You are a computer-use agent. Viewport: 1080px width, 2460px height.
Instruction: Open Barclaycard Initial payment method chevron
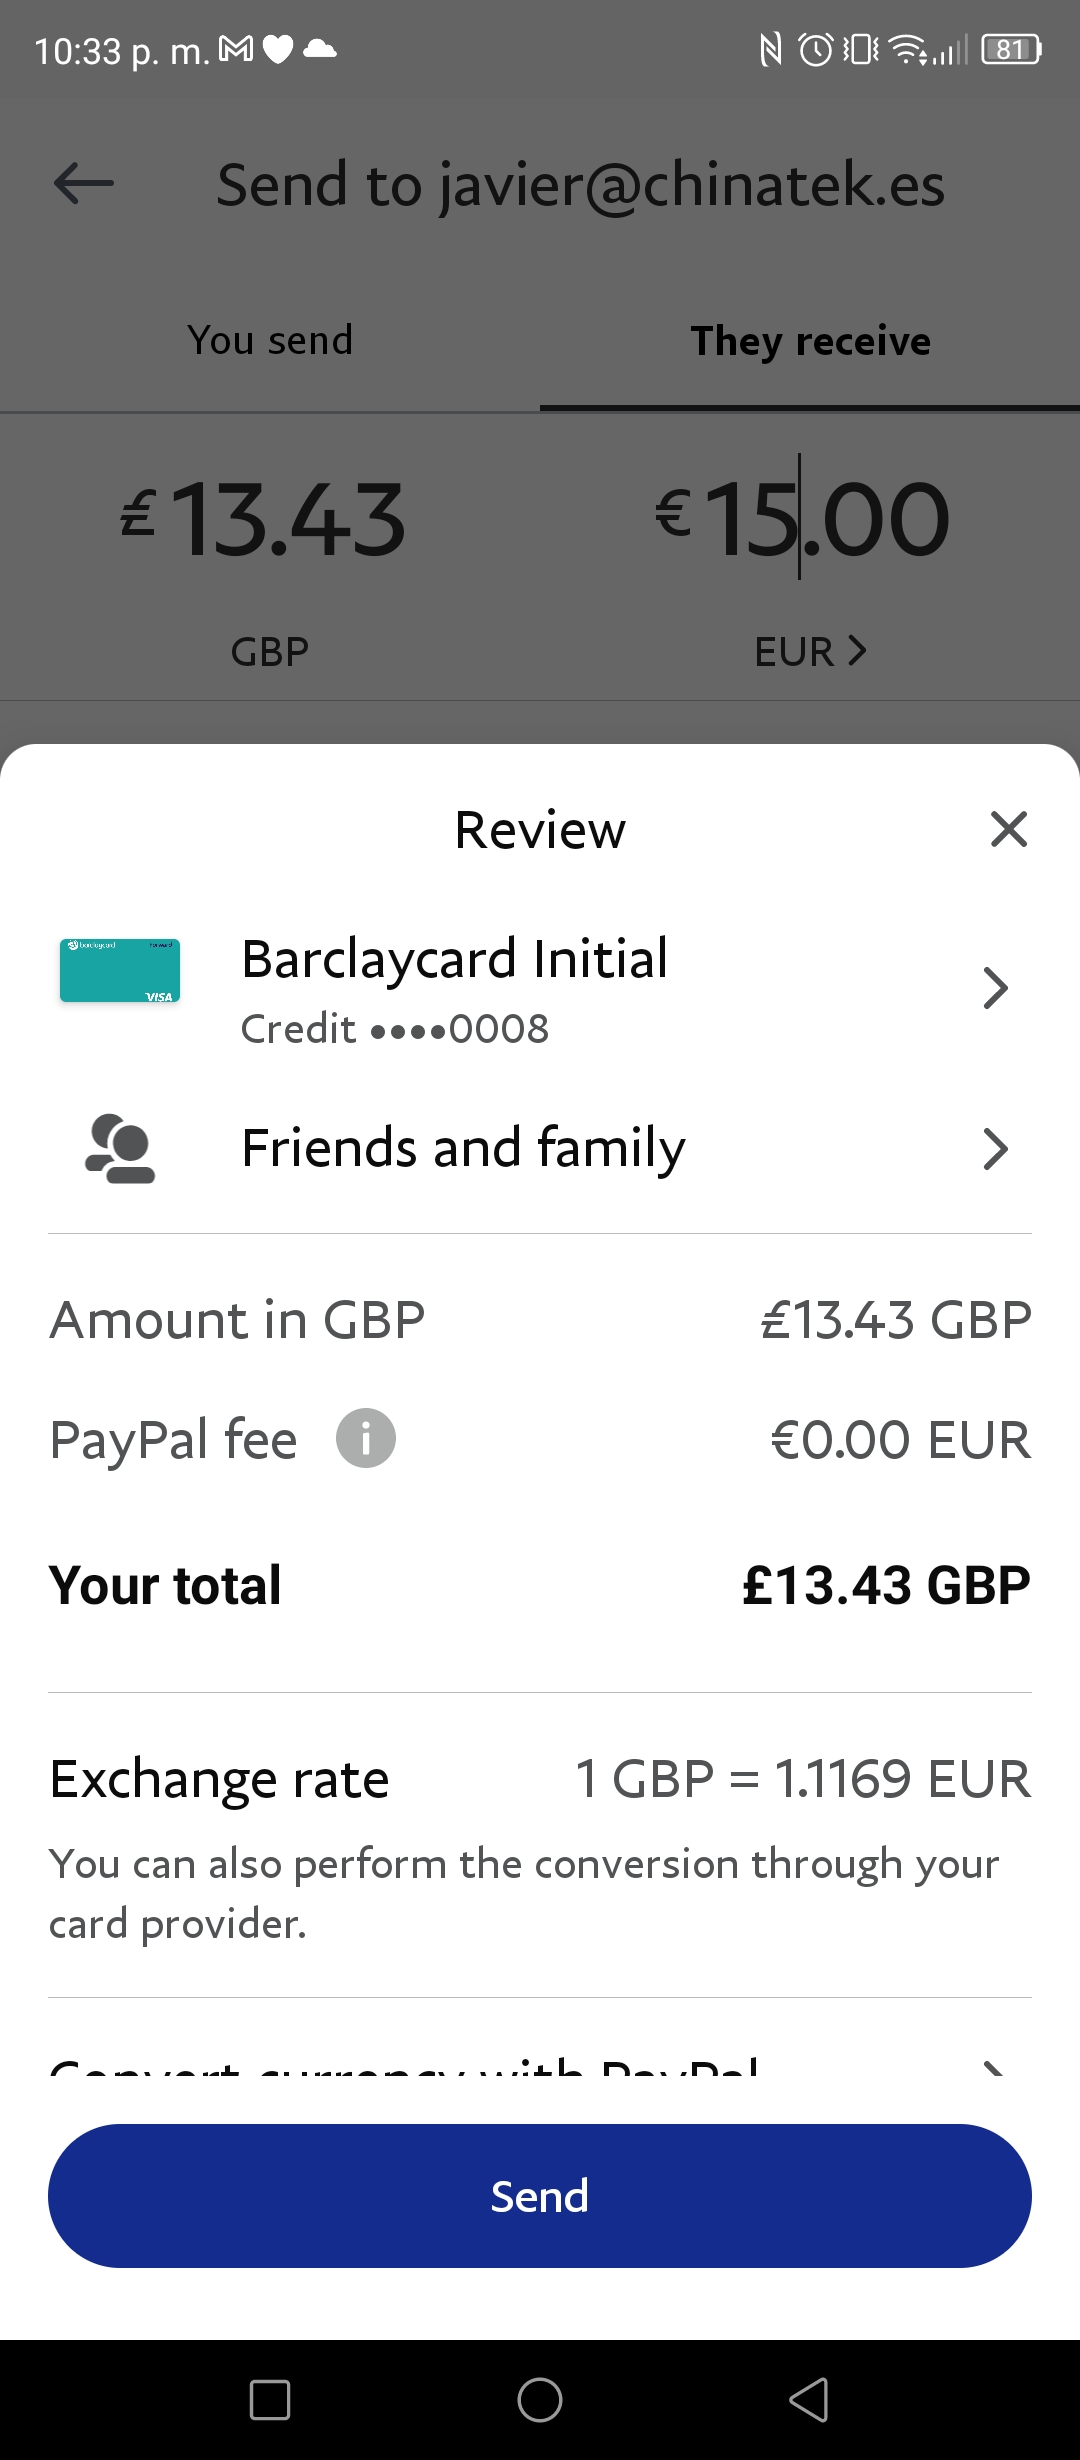(x=995, y=988)
